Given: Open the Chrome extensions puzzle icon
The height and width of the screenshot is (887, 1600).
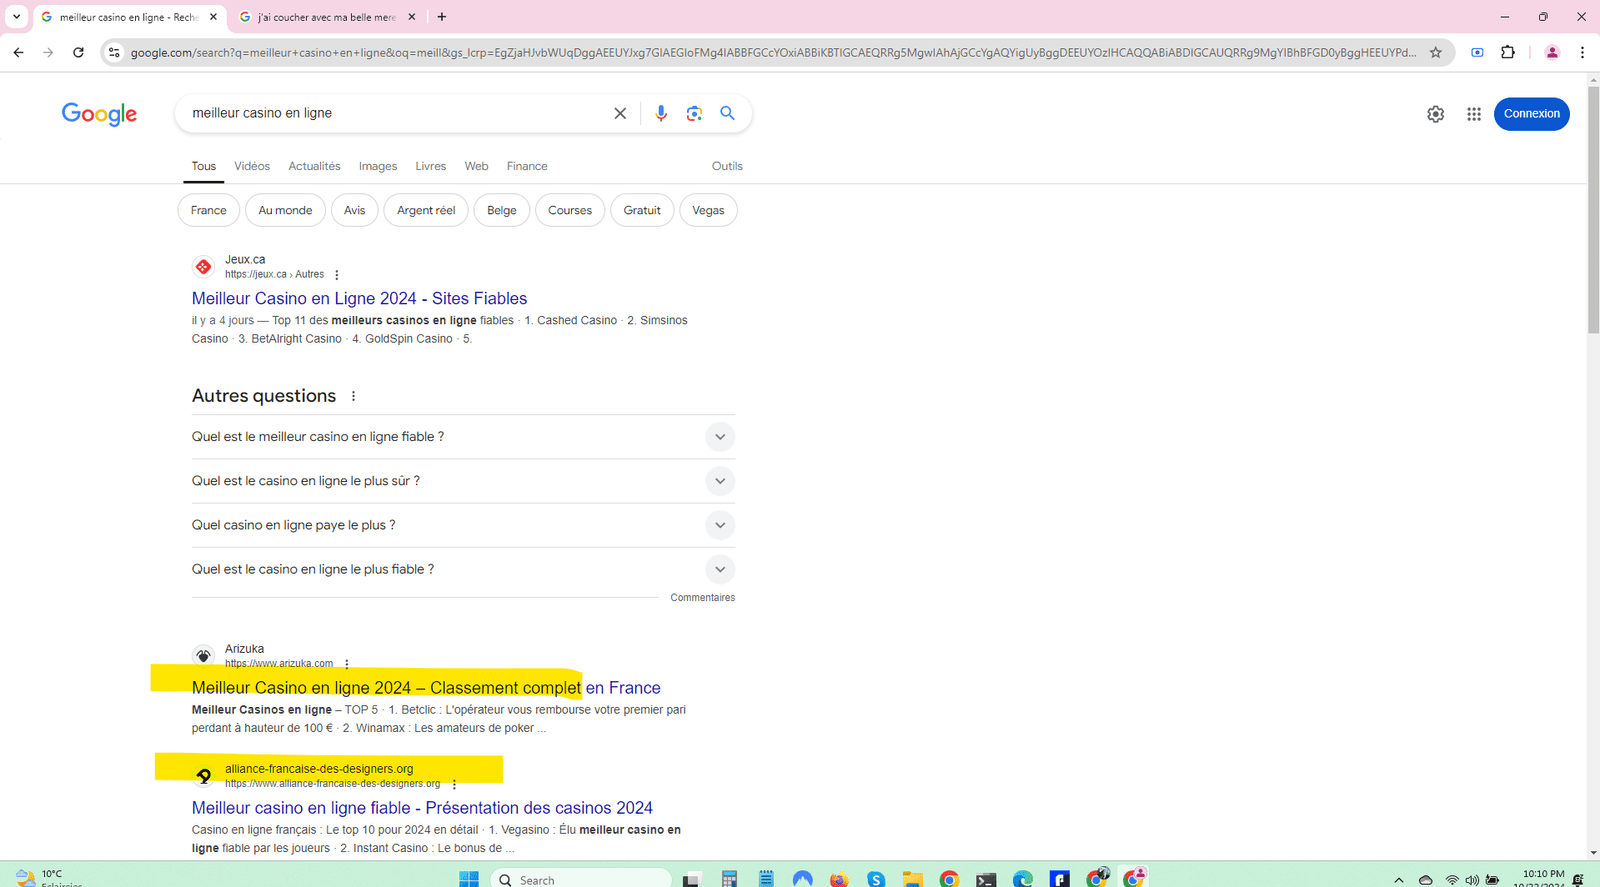Looking at the screenshot, I should (x=1508, y=52).
